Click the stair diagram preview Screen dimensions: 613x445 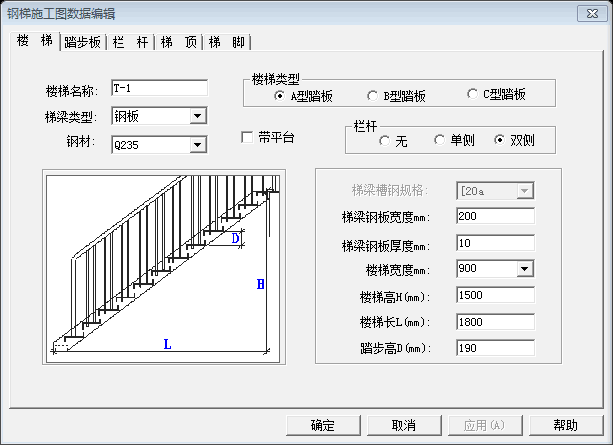(163, 269)
